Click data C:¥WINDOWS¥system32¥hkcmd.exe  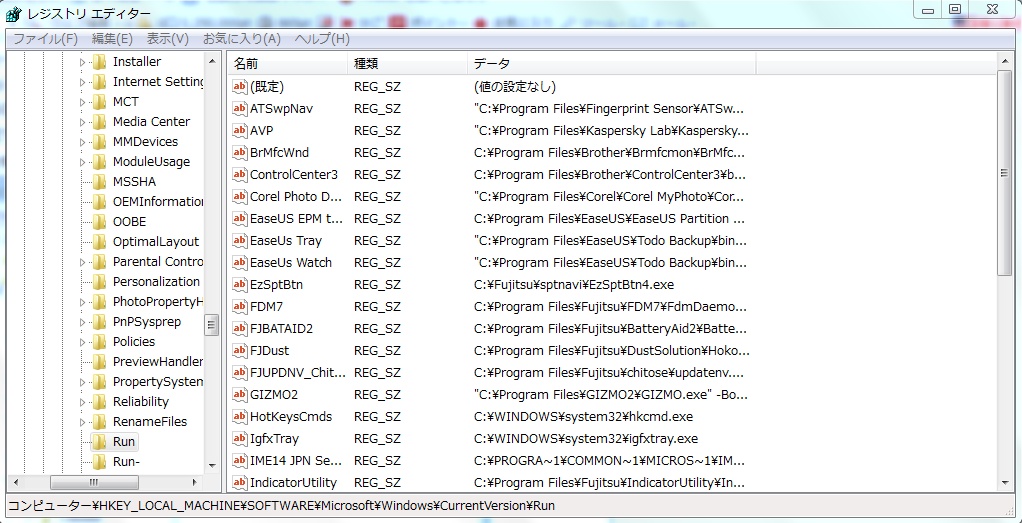583,417
